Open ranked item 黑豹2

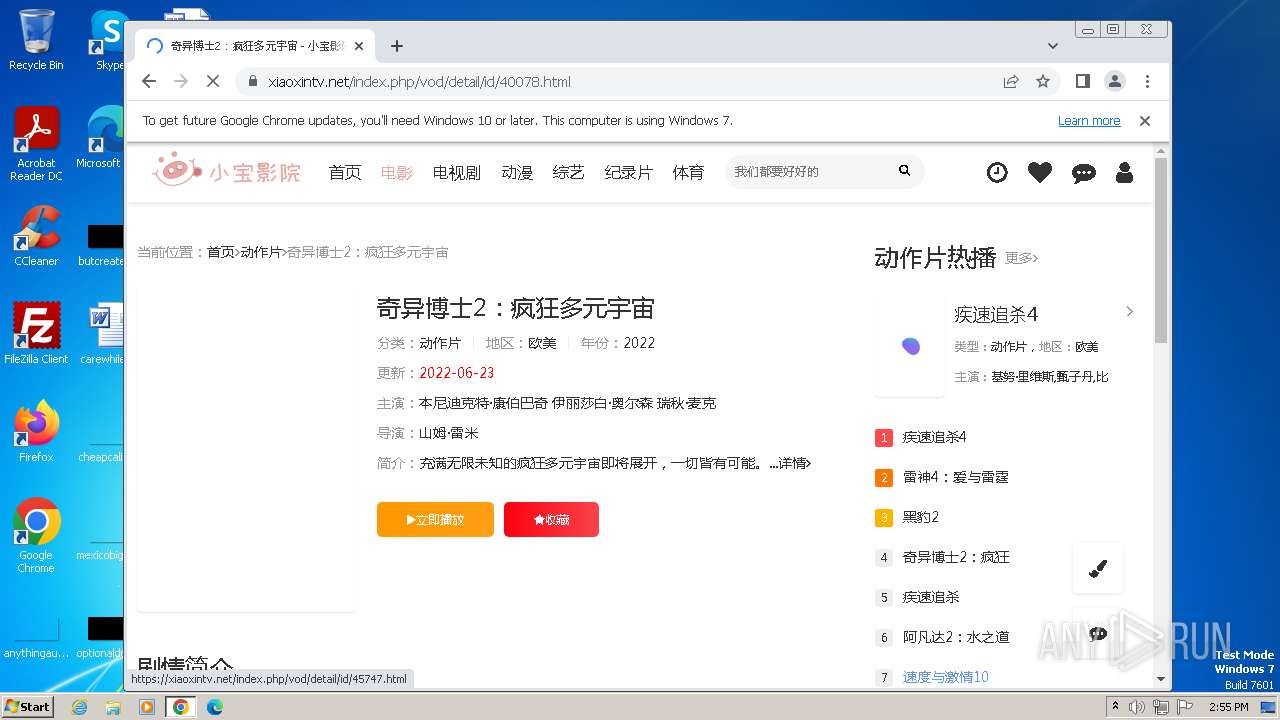click(x=920, y=517)
